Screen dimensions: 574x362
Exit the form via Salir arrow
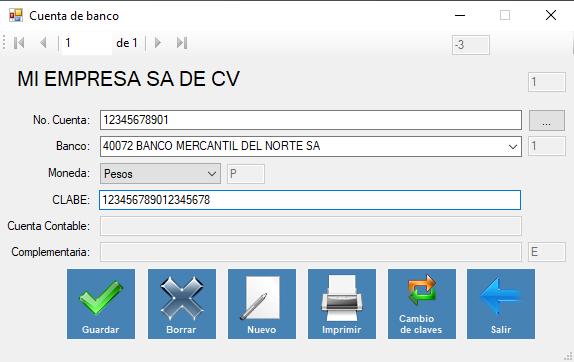pyautogui.click(x=501, y=304)
